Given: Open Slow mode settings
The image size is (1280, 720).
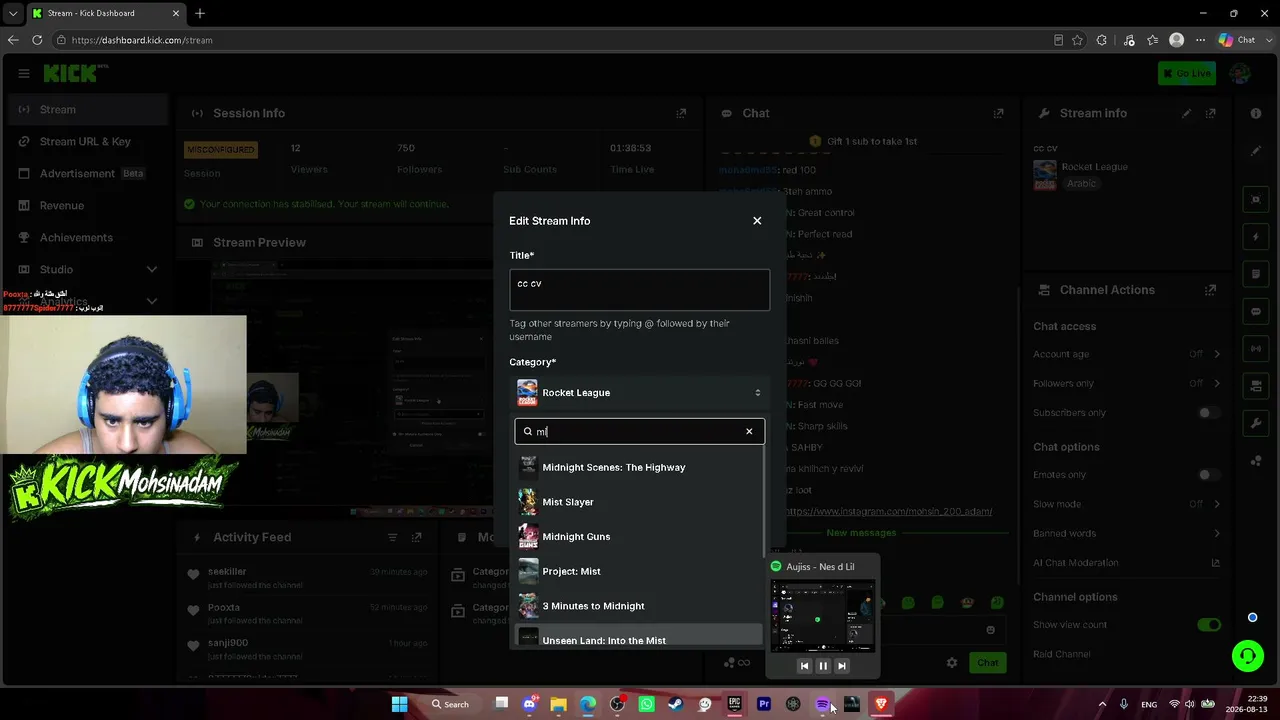Looking at the screenshot, I should [1127, 504].
